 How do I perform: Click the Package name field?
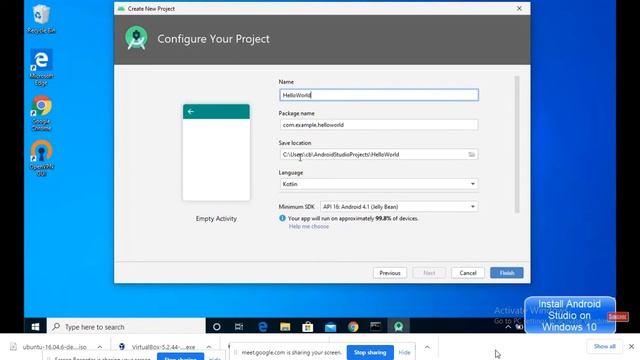click(x=379, y=124)
